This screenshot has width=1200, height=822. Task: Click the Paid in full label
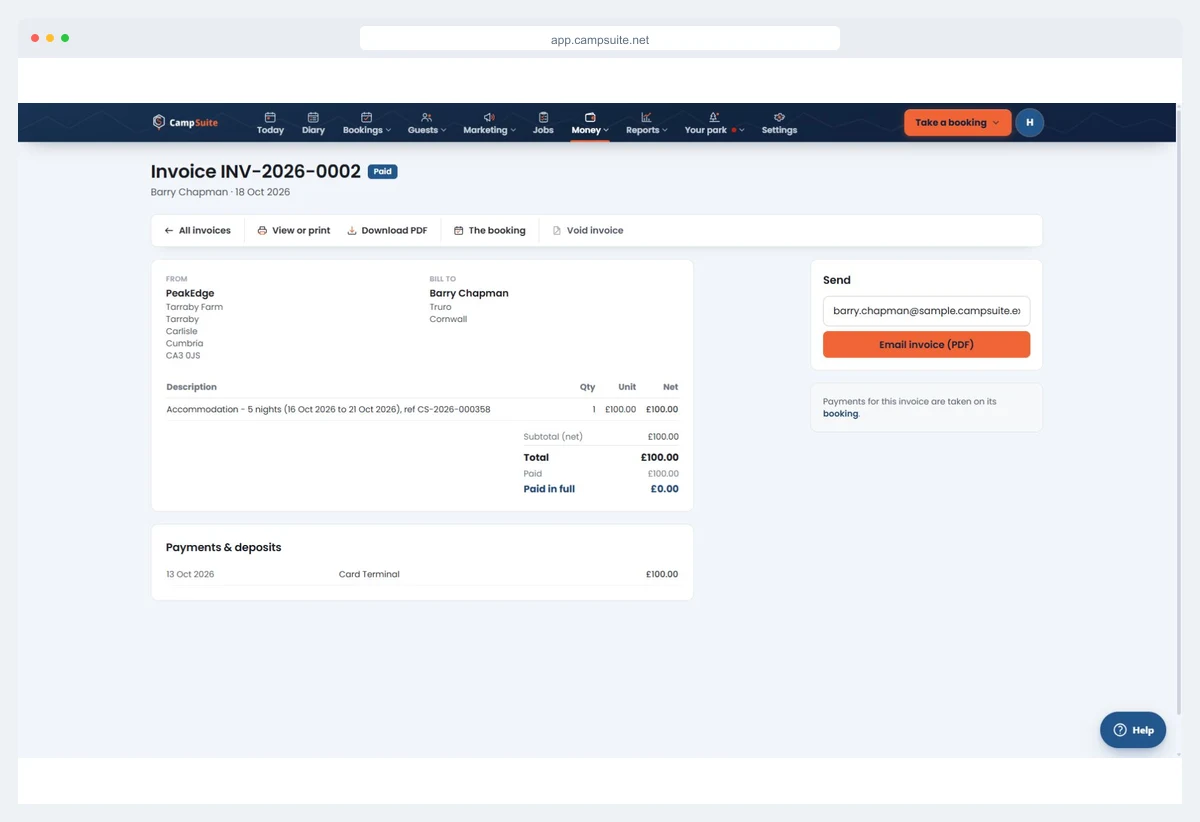[x=549, y=489]
